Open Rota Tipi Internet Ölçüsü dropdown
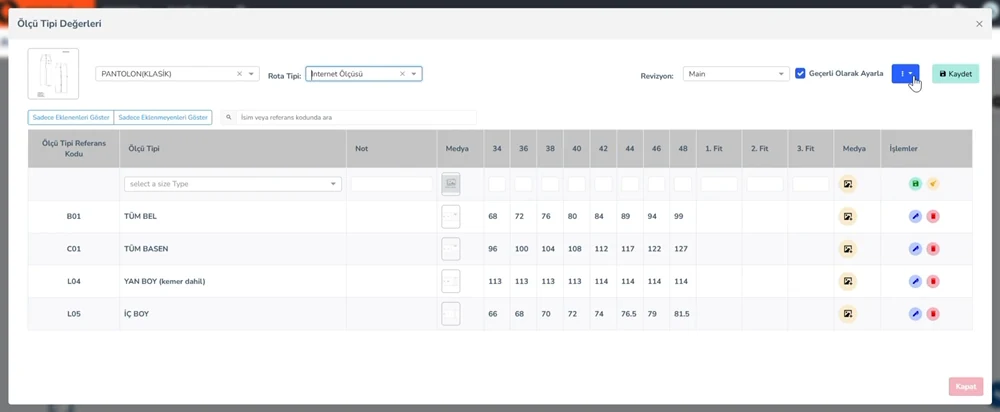Viewport: 1000px width, 412px height. 414,74
